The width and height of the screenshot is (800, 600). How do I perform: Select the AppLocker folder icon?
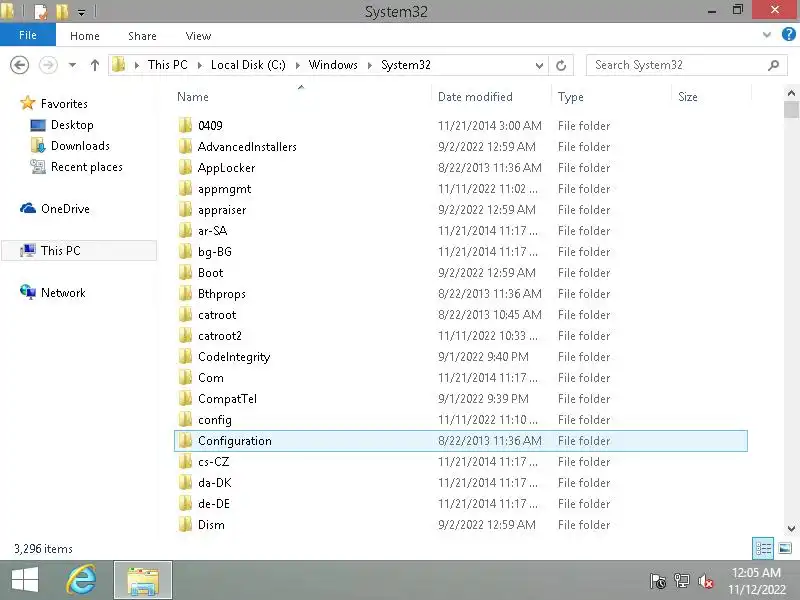point(185,167)
